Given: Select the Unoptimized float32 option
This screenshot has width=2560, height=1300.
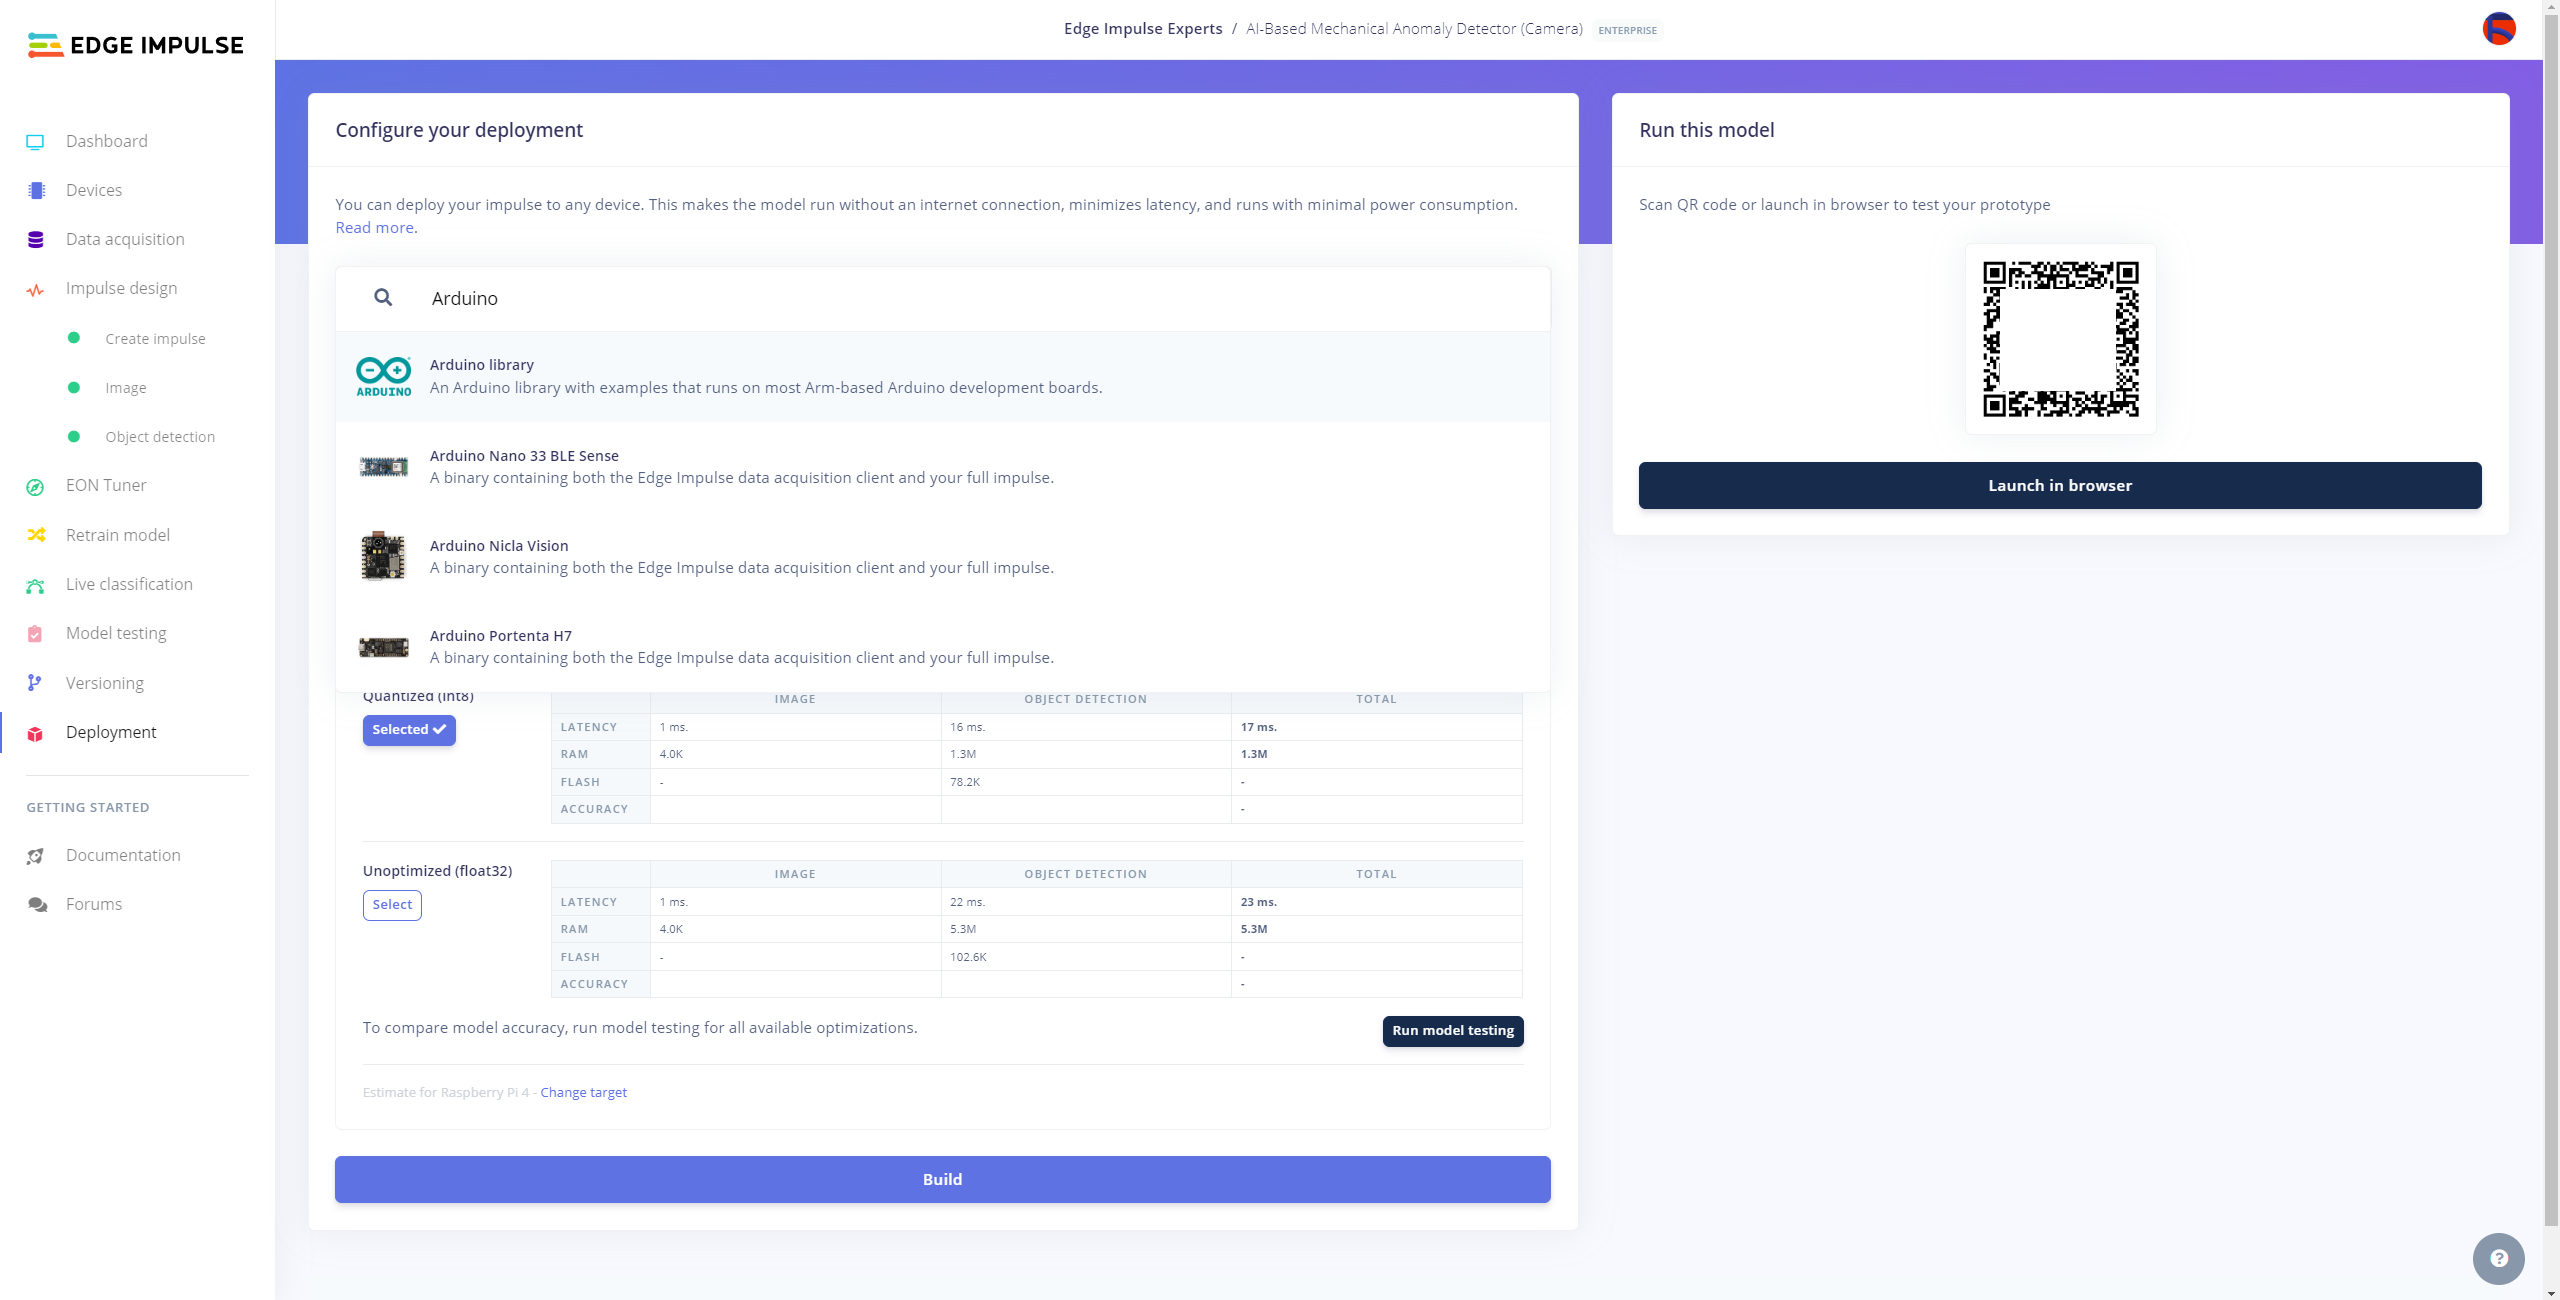Looking at the screenshot, I should 392,905.
